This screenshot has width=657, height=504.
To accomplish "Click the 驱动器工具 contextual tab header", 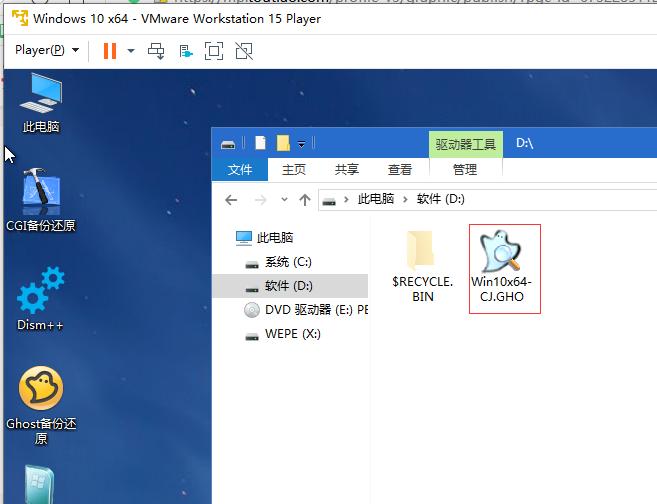I will (x=466, y=145).
